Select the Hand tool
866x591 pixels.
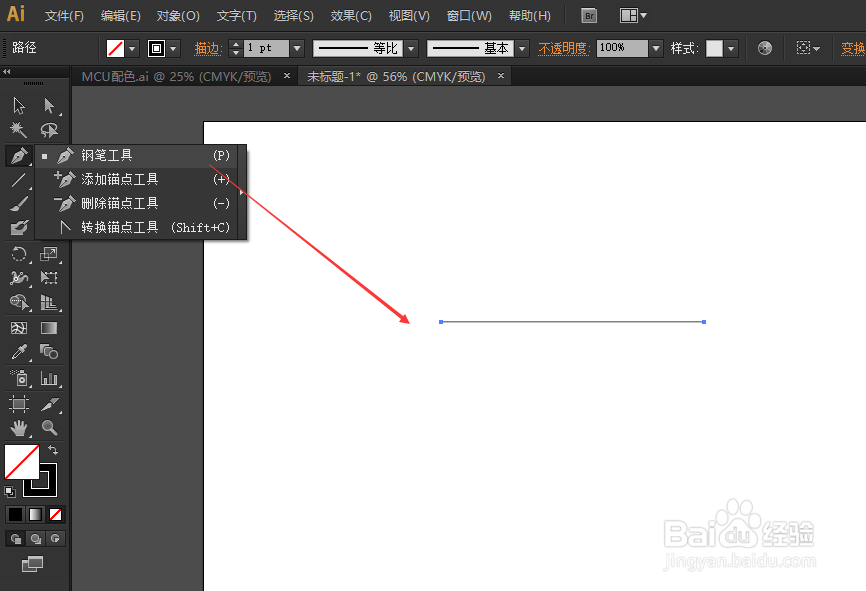coord(19,428)
